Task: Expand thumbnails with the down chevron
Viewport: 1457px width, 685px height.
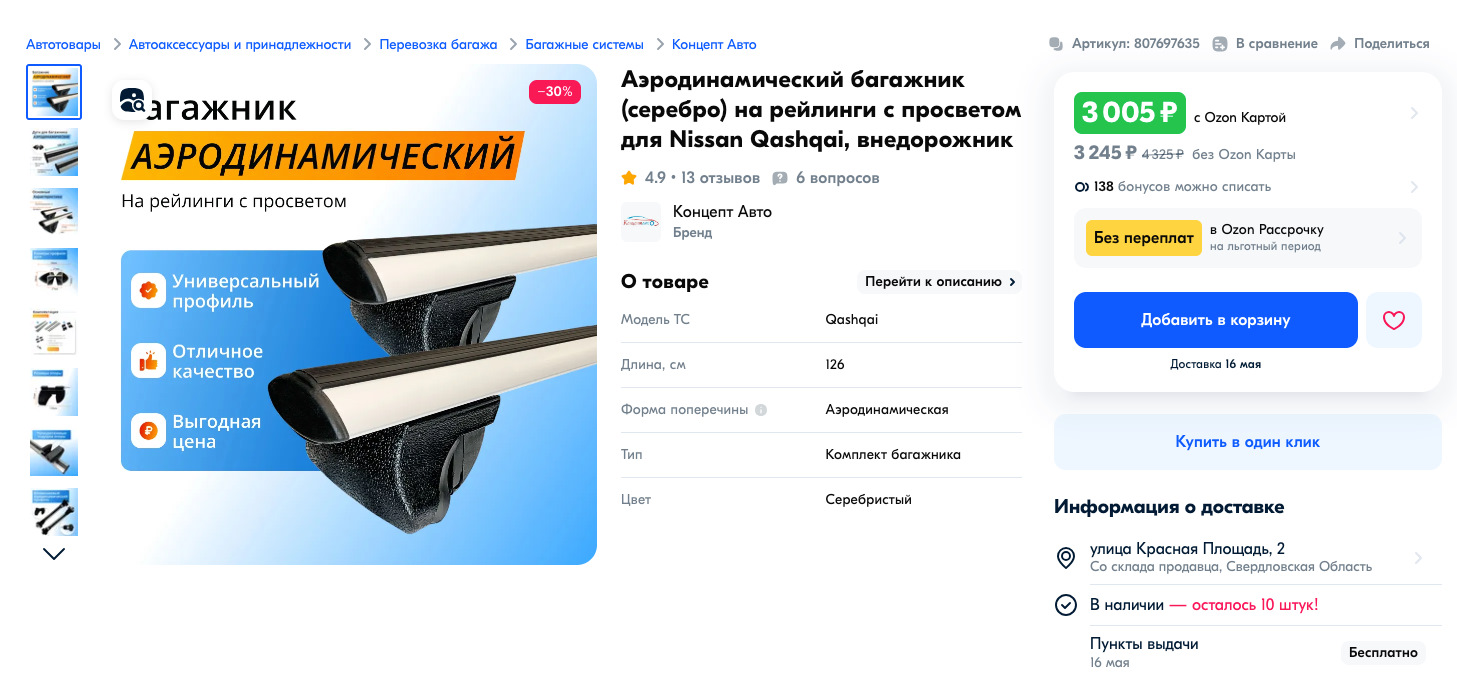Action: tap(54, 553)
